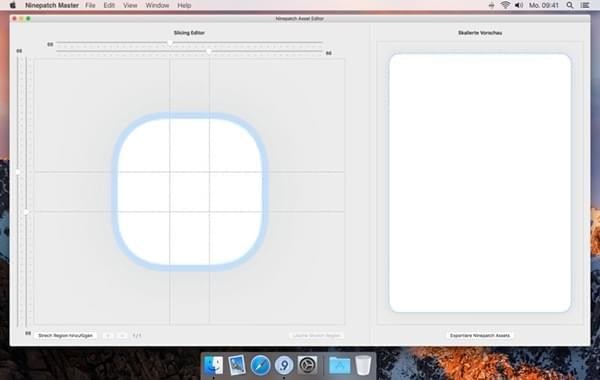Open the View menu
This screenshot has height=380, width=600.
(x=130, y=5)
